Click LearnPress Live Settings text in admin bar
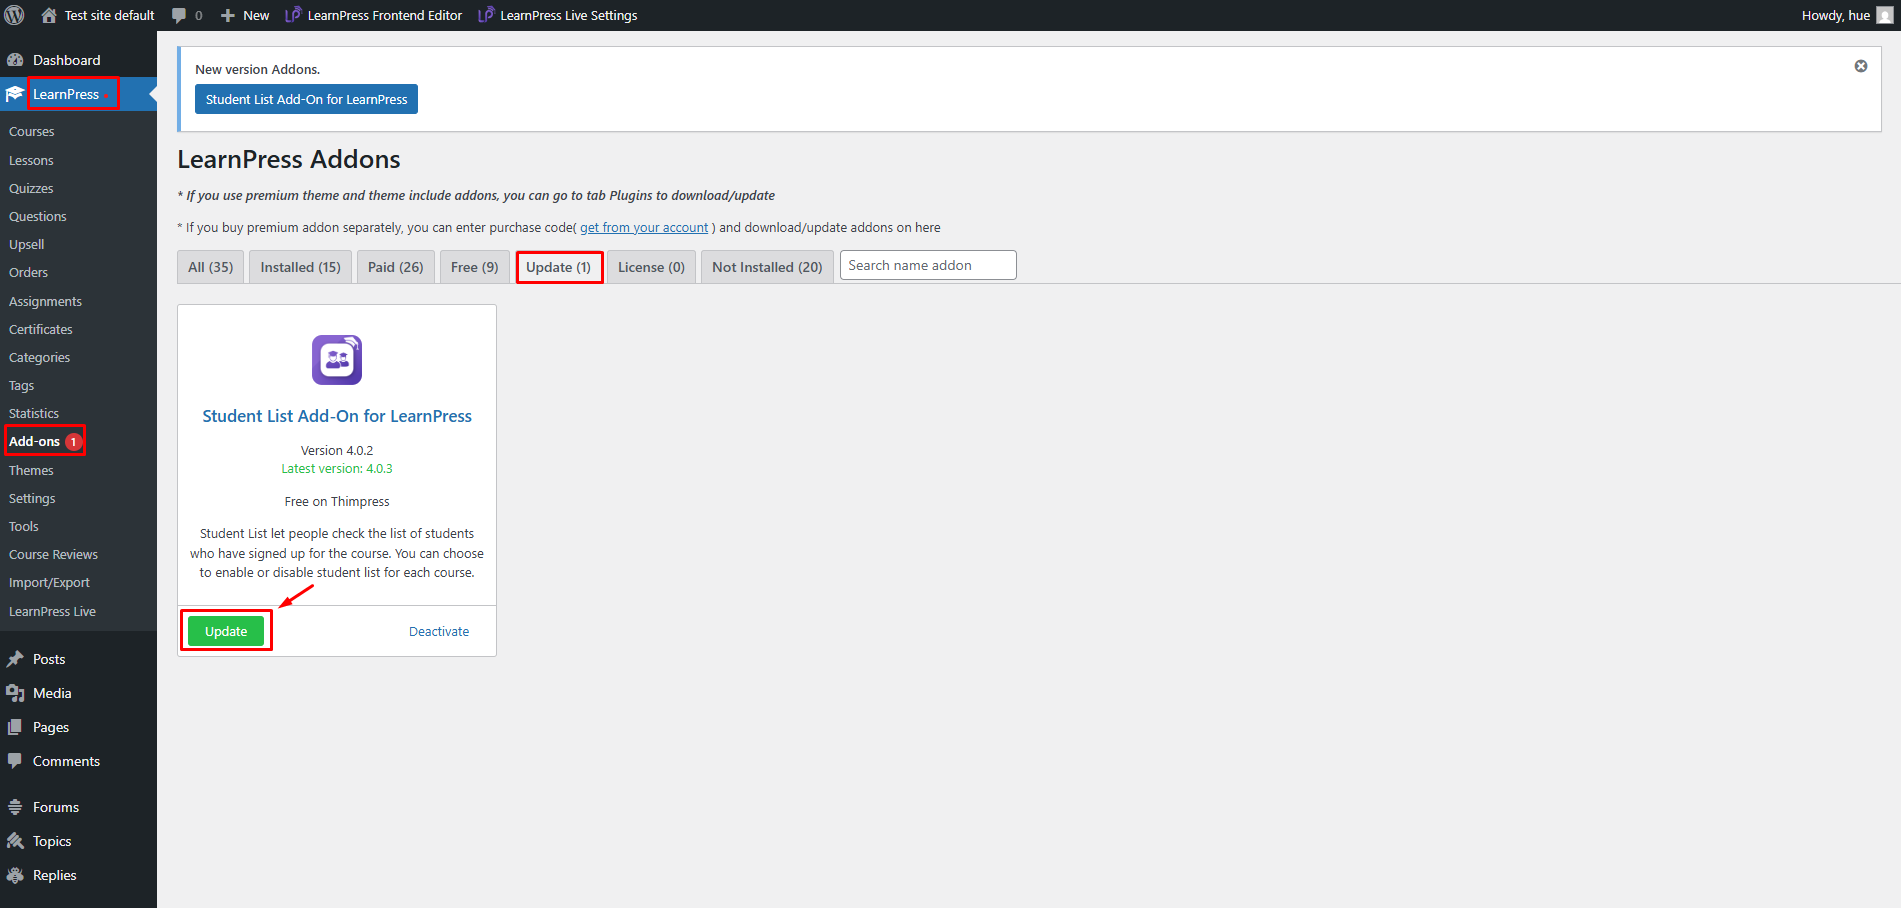 [569, 15]
